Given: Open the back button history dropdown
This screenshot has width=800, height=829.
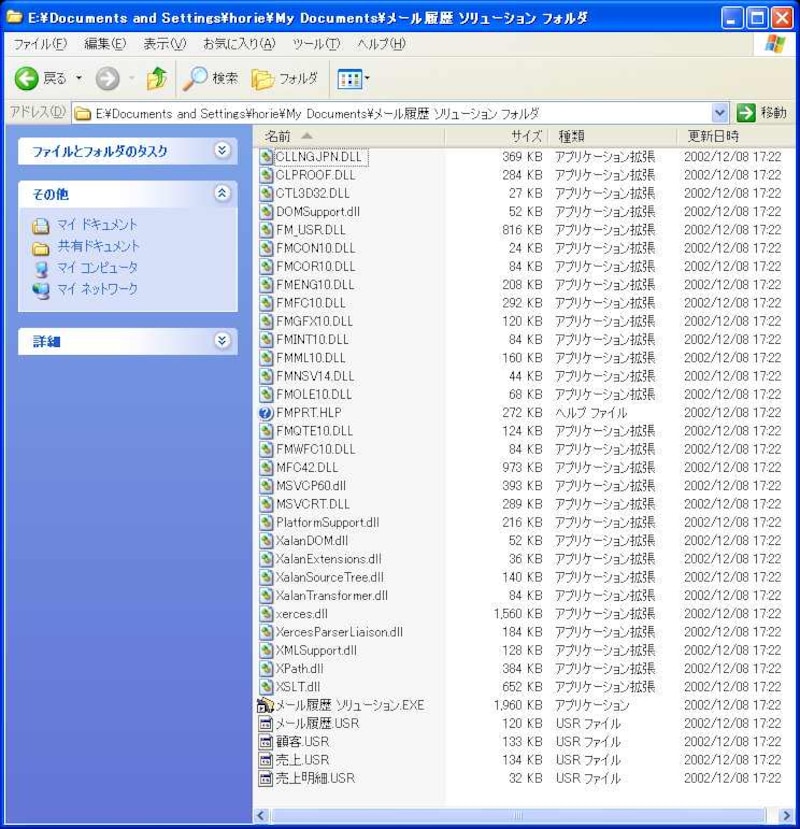Looking at the screenshot, I should click(79, 79).
